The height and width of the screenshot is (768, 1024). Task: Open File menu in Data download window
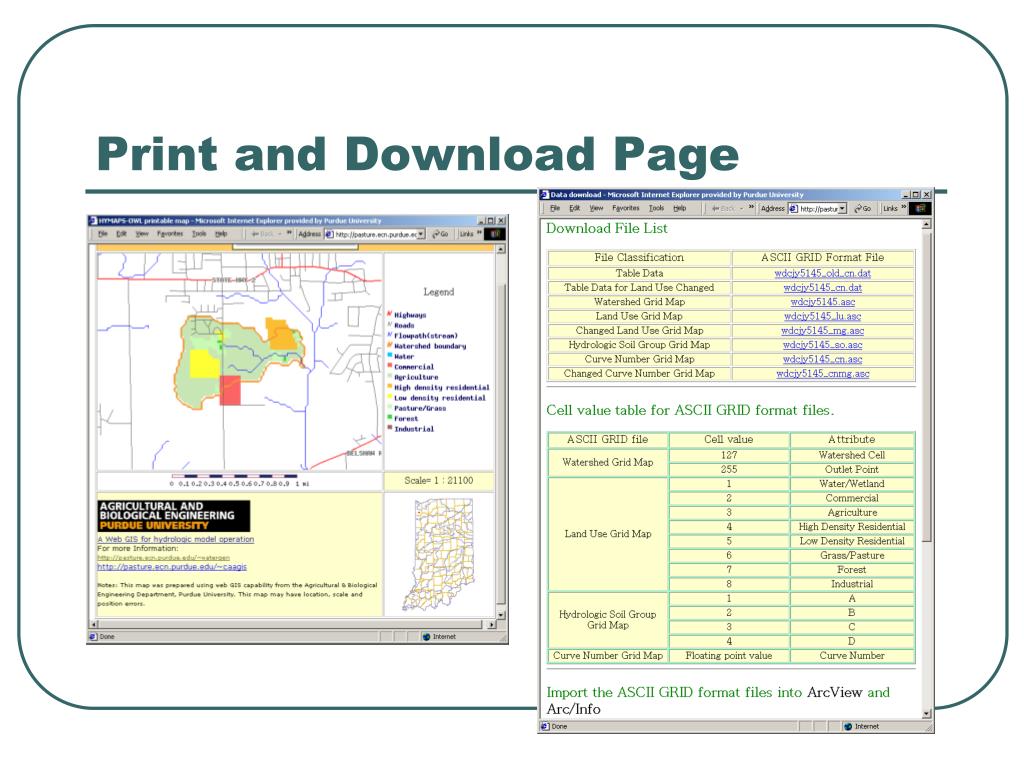[x=555, y=208]
